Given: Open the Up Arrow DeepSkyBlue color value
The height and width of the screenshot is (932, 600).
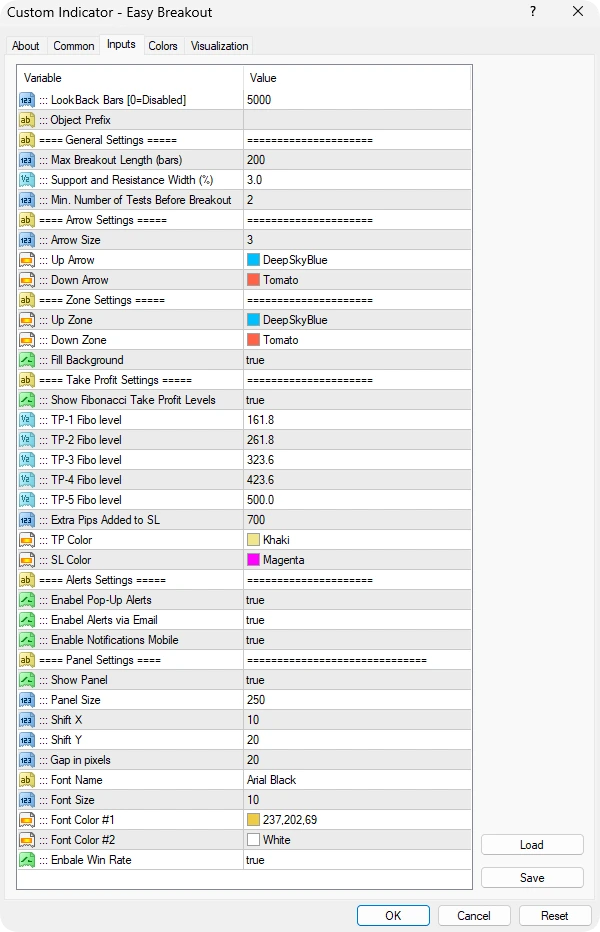Looking at the screenshot, I should tap(357, 260).
